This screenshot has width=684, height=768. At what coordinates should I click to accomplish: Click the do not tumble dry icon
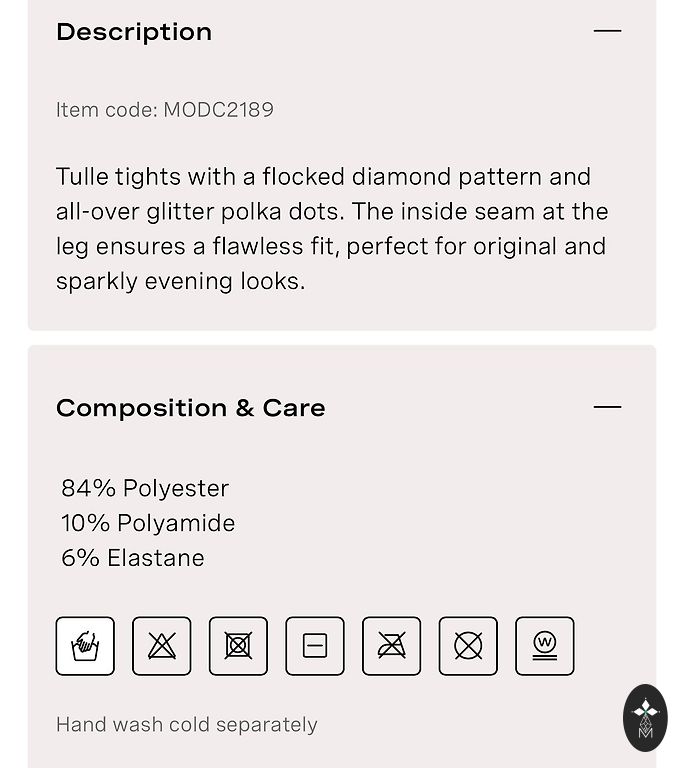pos(238,646)
